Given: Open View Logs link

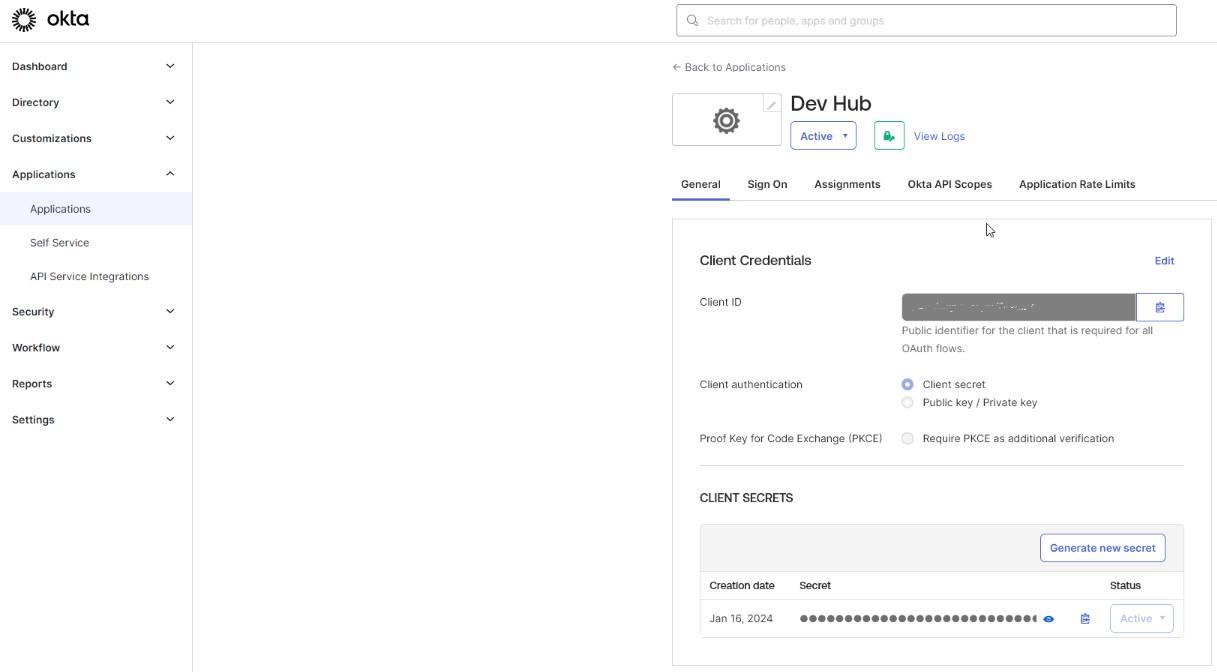Looking at the screenshot, I should coord(939,136).
